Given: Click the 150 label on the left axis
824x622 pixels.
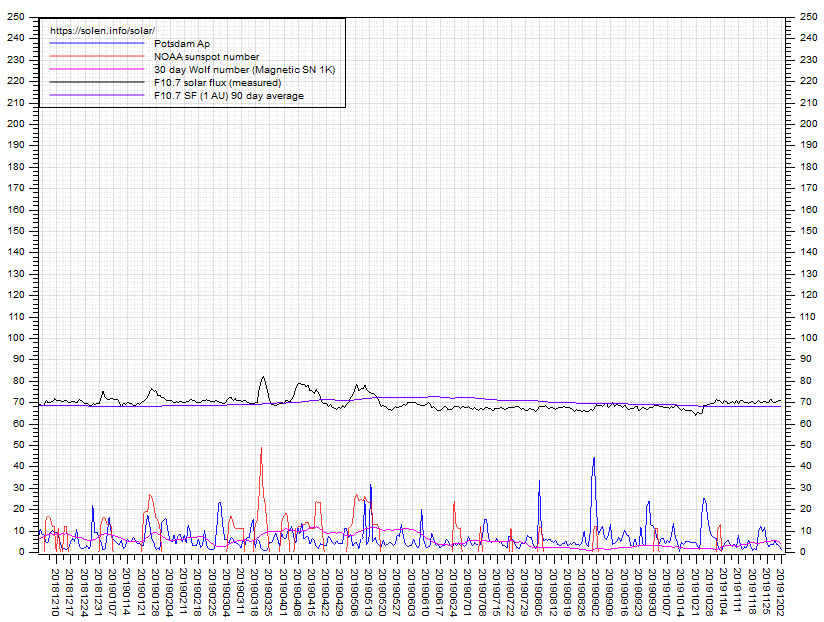Looking at the screenshot, I should [16, 231].
